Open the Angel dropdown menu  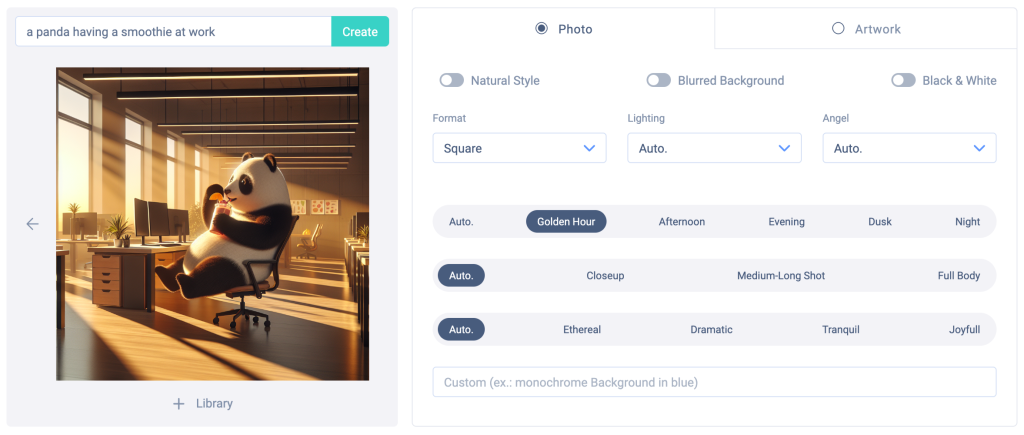[909, 148]
